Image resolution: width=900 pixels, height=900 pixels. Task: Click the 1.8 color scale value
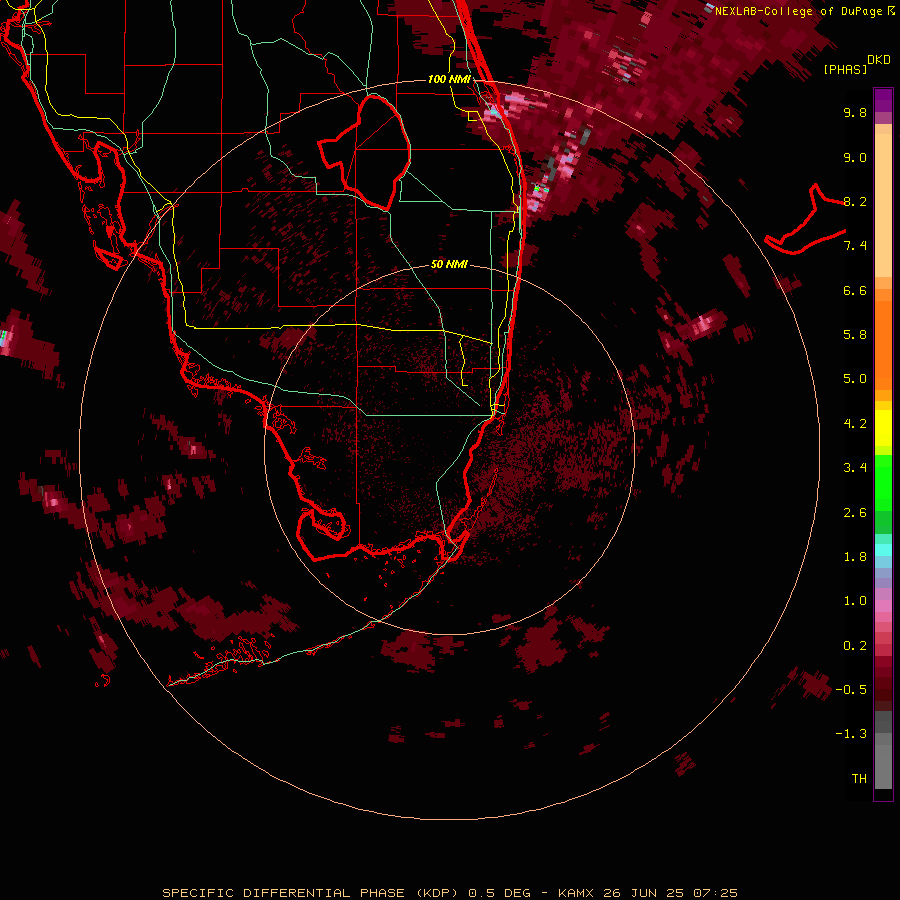[855, 557]
